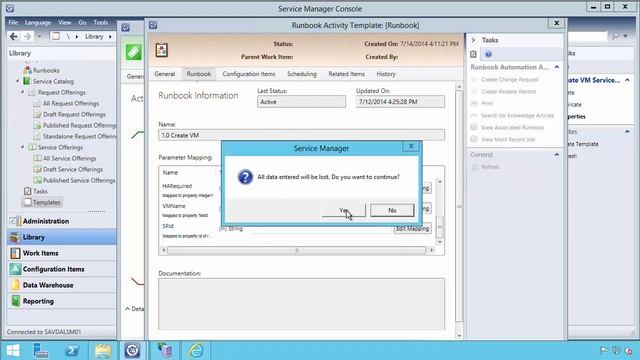Select Runbooks in the Library tree
This screenshot has width=640, height=360.
[46, 70]
